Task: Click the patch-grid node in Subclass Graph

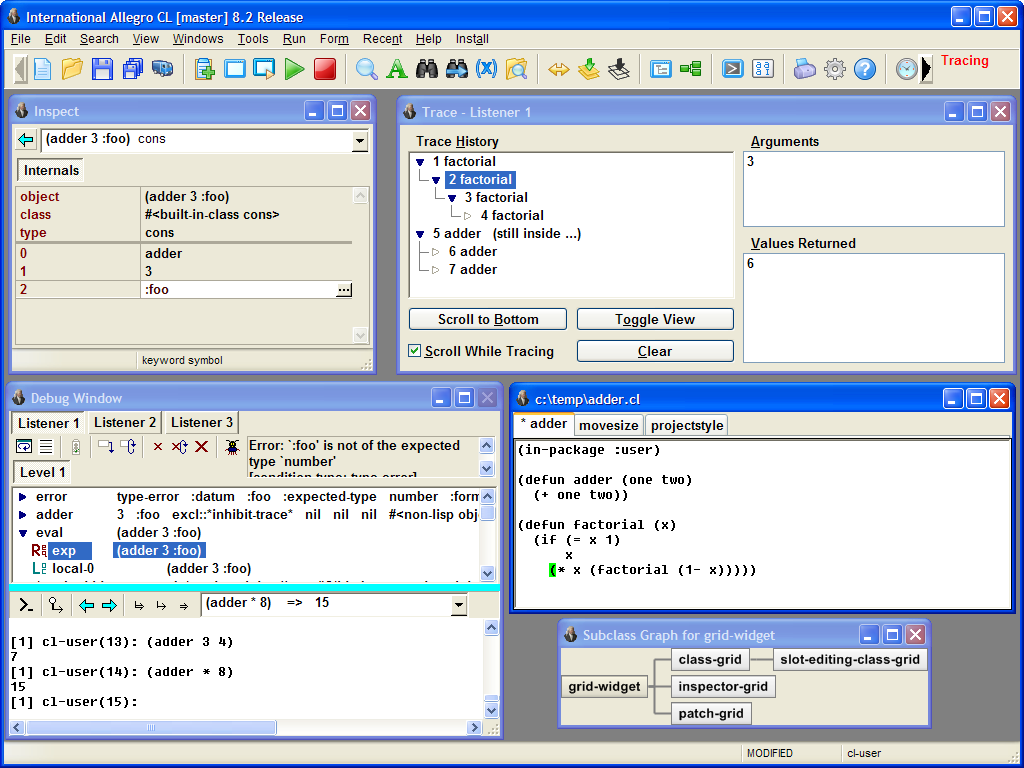Action: click(x=711, y=713)
